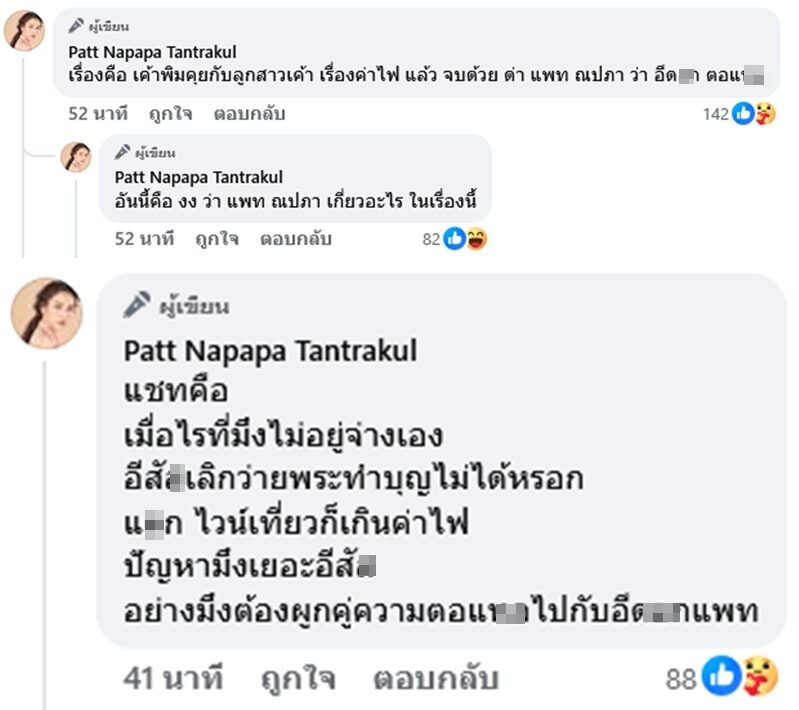
Task: Click the author pencil icon in large comment
Action: point(137,306)
